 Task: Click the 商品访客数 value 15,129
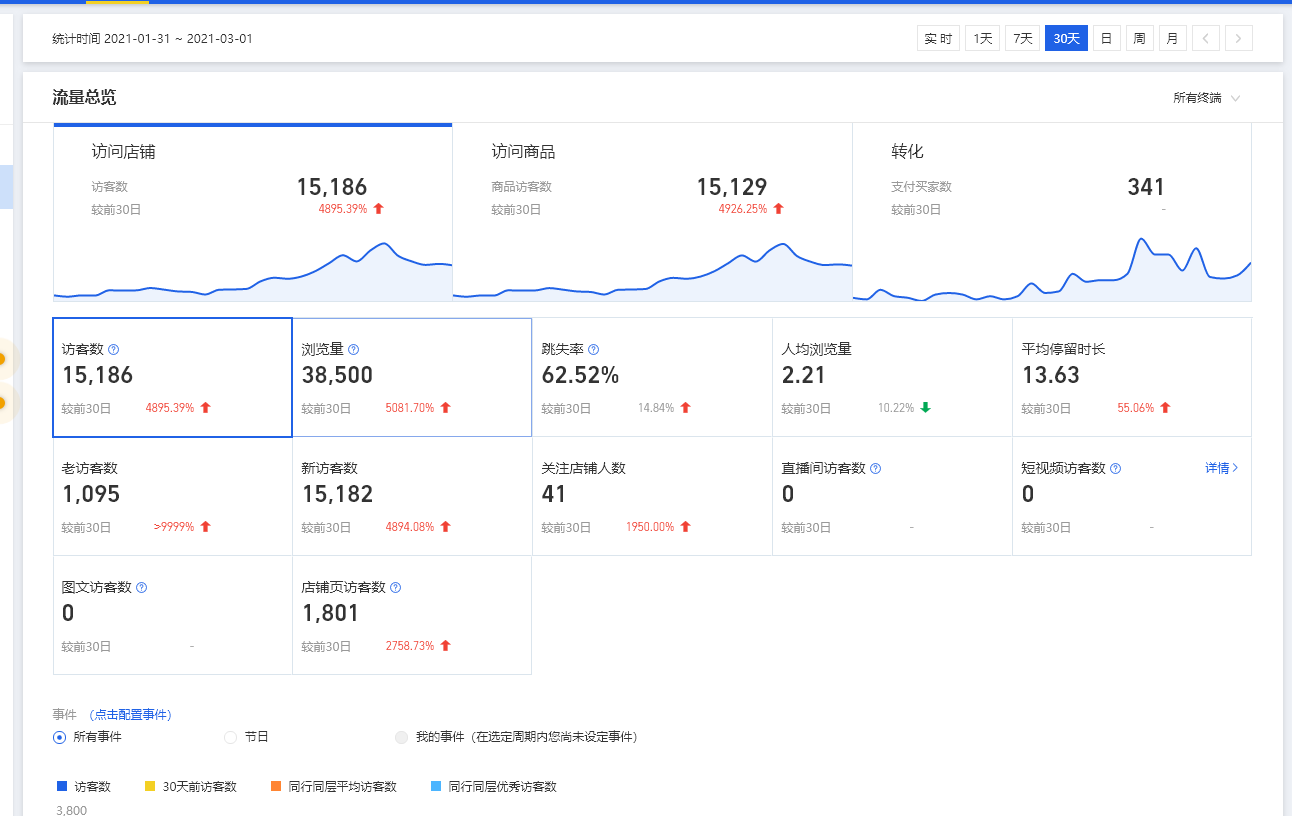tap(732, 187)
